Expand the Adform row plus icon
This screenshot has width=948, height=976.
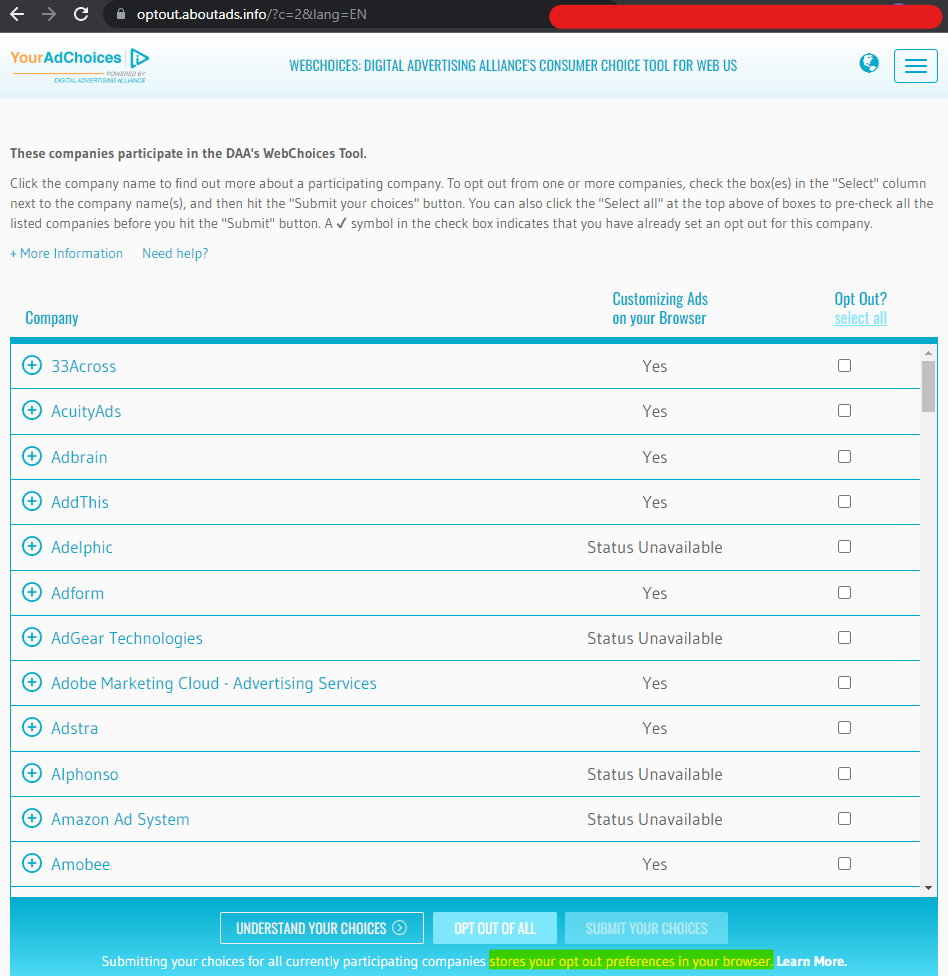click(x=32, y=592)
